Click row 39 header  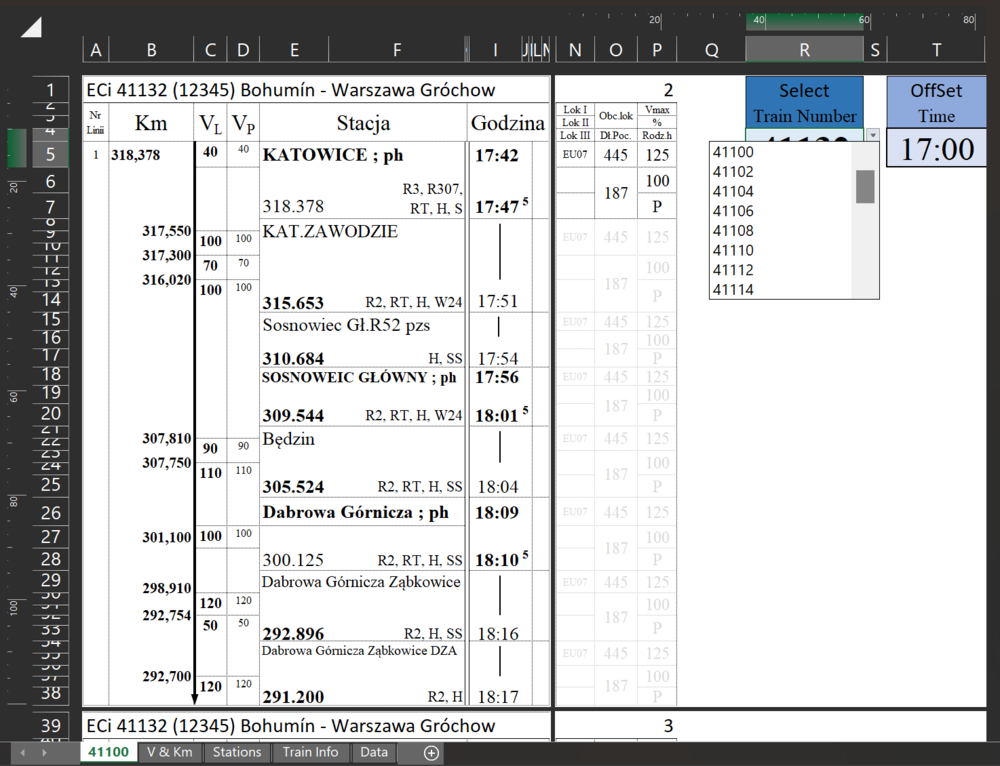(x=51, y=725)
